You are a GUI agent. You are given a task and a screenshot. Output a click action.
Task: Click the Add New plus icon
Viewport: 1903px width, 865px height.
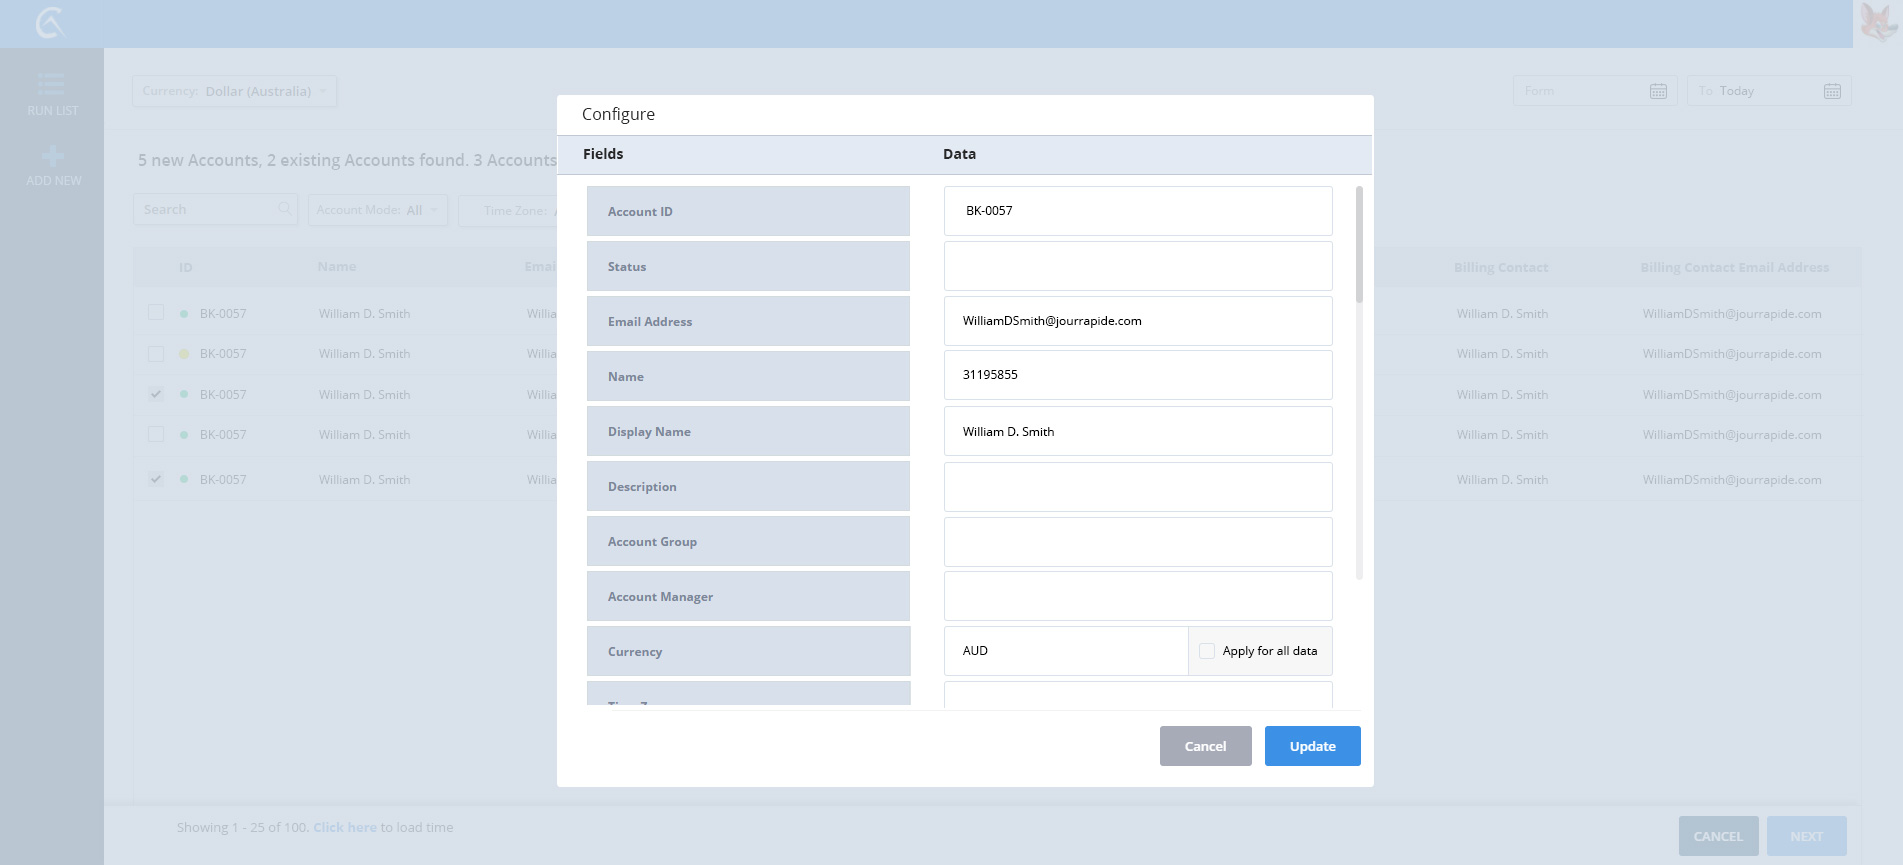[53, 157]
